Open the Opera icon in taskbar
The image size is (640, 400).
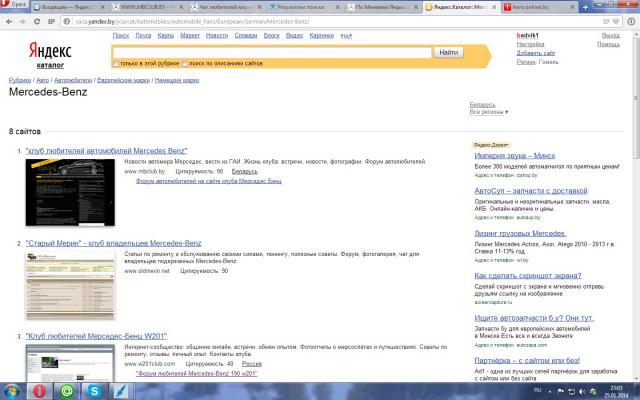tap(40, 390)
